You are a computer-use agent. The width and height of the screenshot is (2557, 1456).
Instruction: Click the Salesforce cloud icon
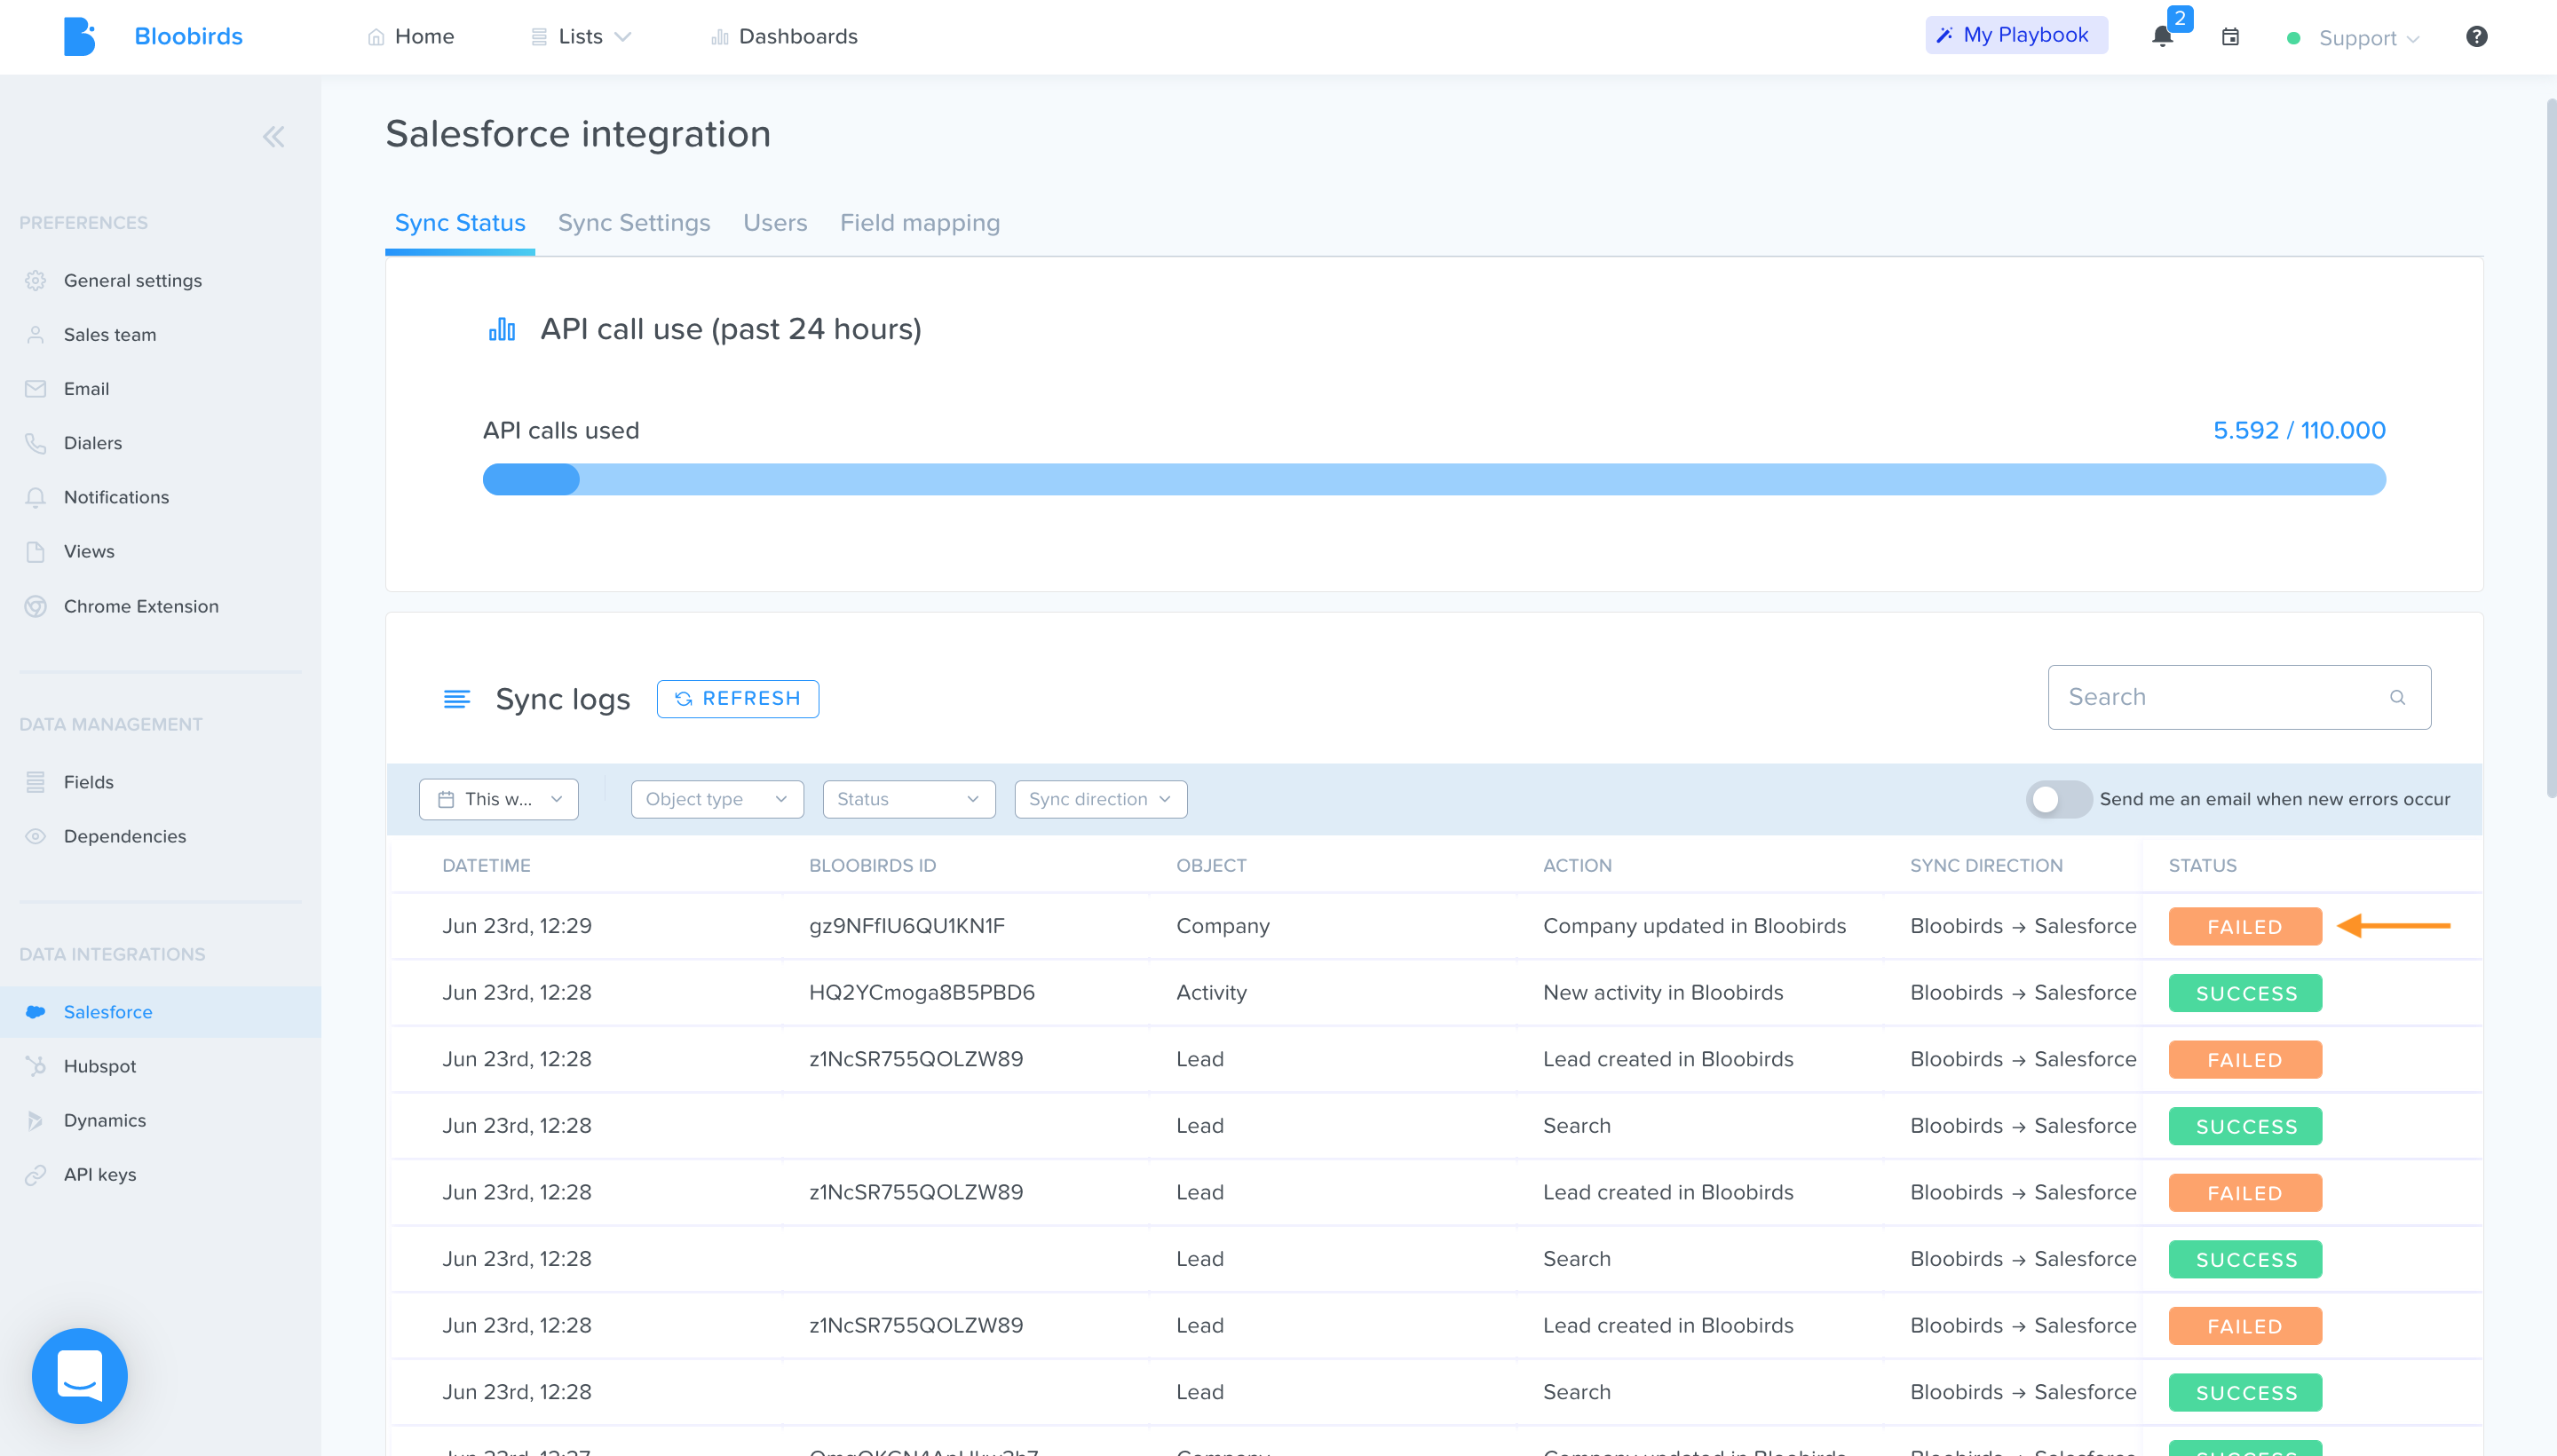pos(36,1012)
